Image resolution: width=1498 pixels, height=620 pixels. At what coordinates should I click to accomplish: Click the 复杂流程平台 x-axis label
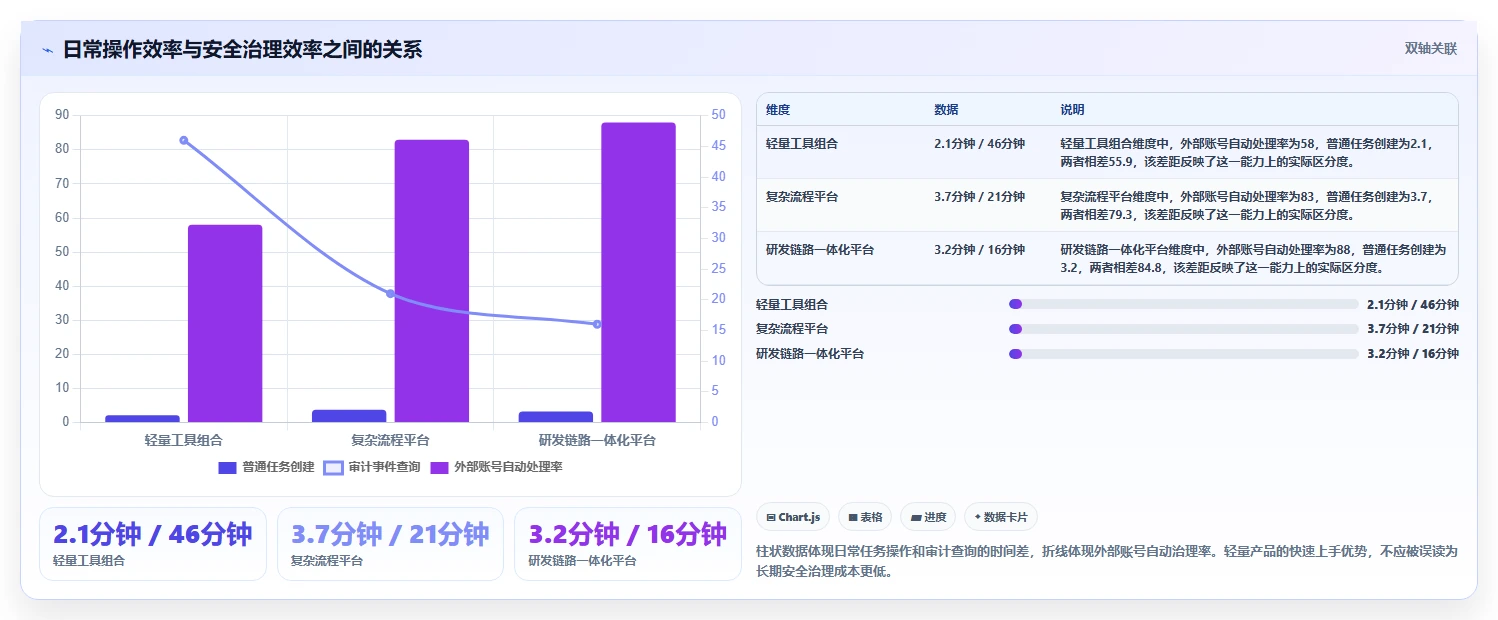pos(390,440)
